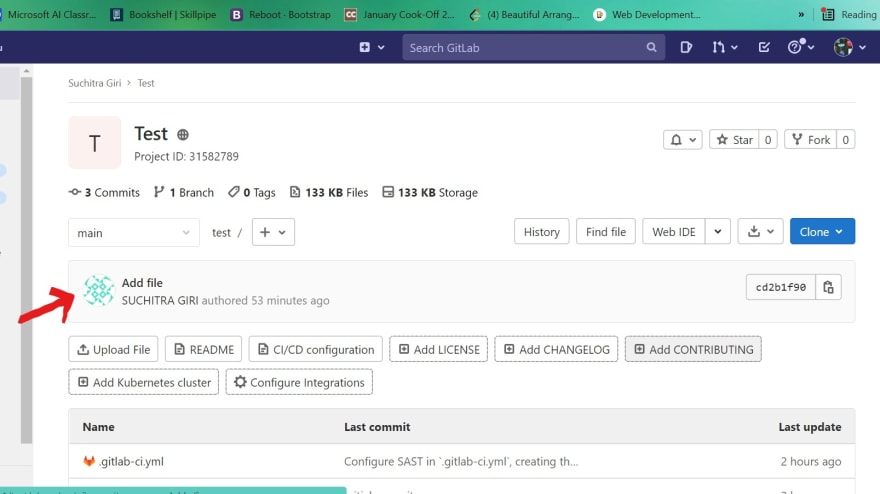The width and height of the screenshot is (880, 494).
Task: Click the project avatar T thumbnail
Action: click(95, 143)
